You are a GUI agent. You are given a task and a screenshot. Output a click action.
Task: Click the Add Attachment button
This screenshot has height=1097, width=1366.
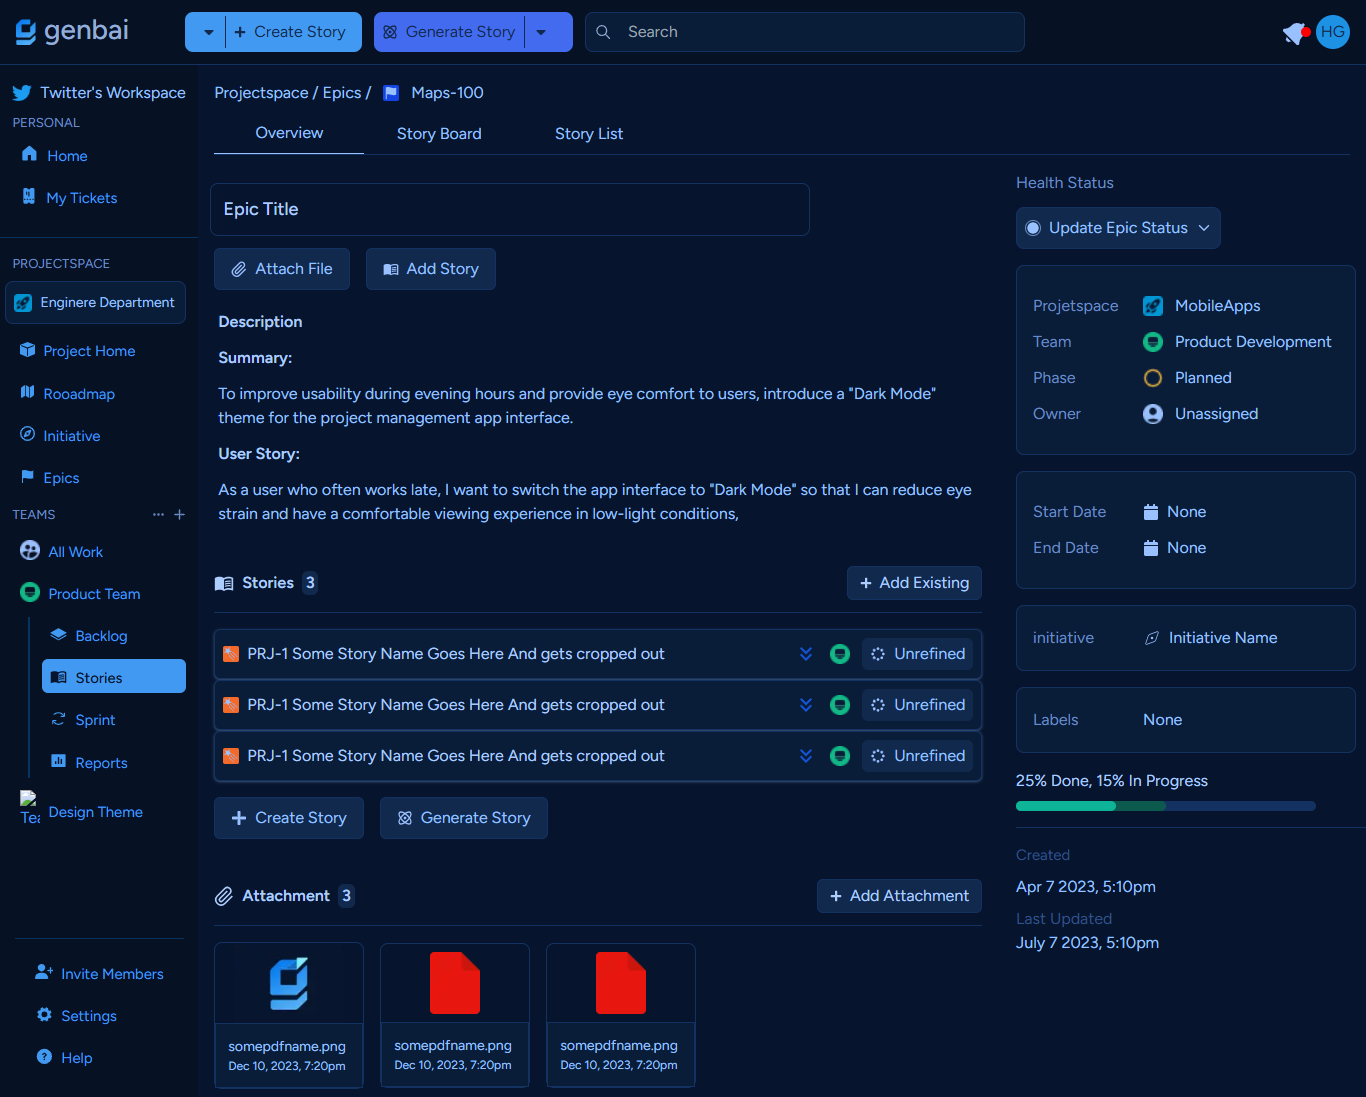899,896
